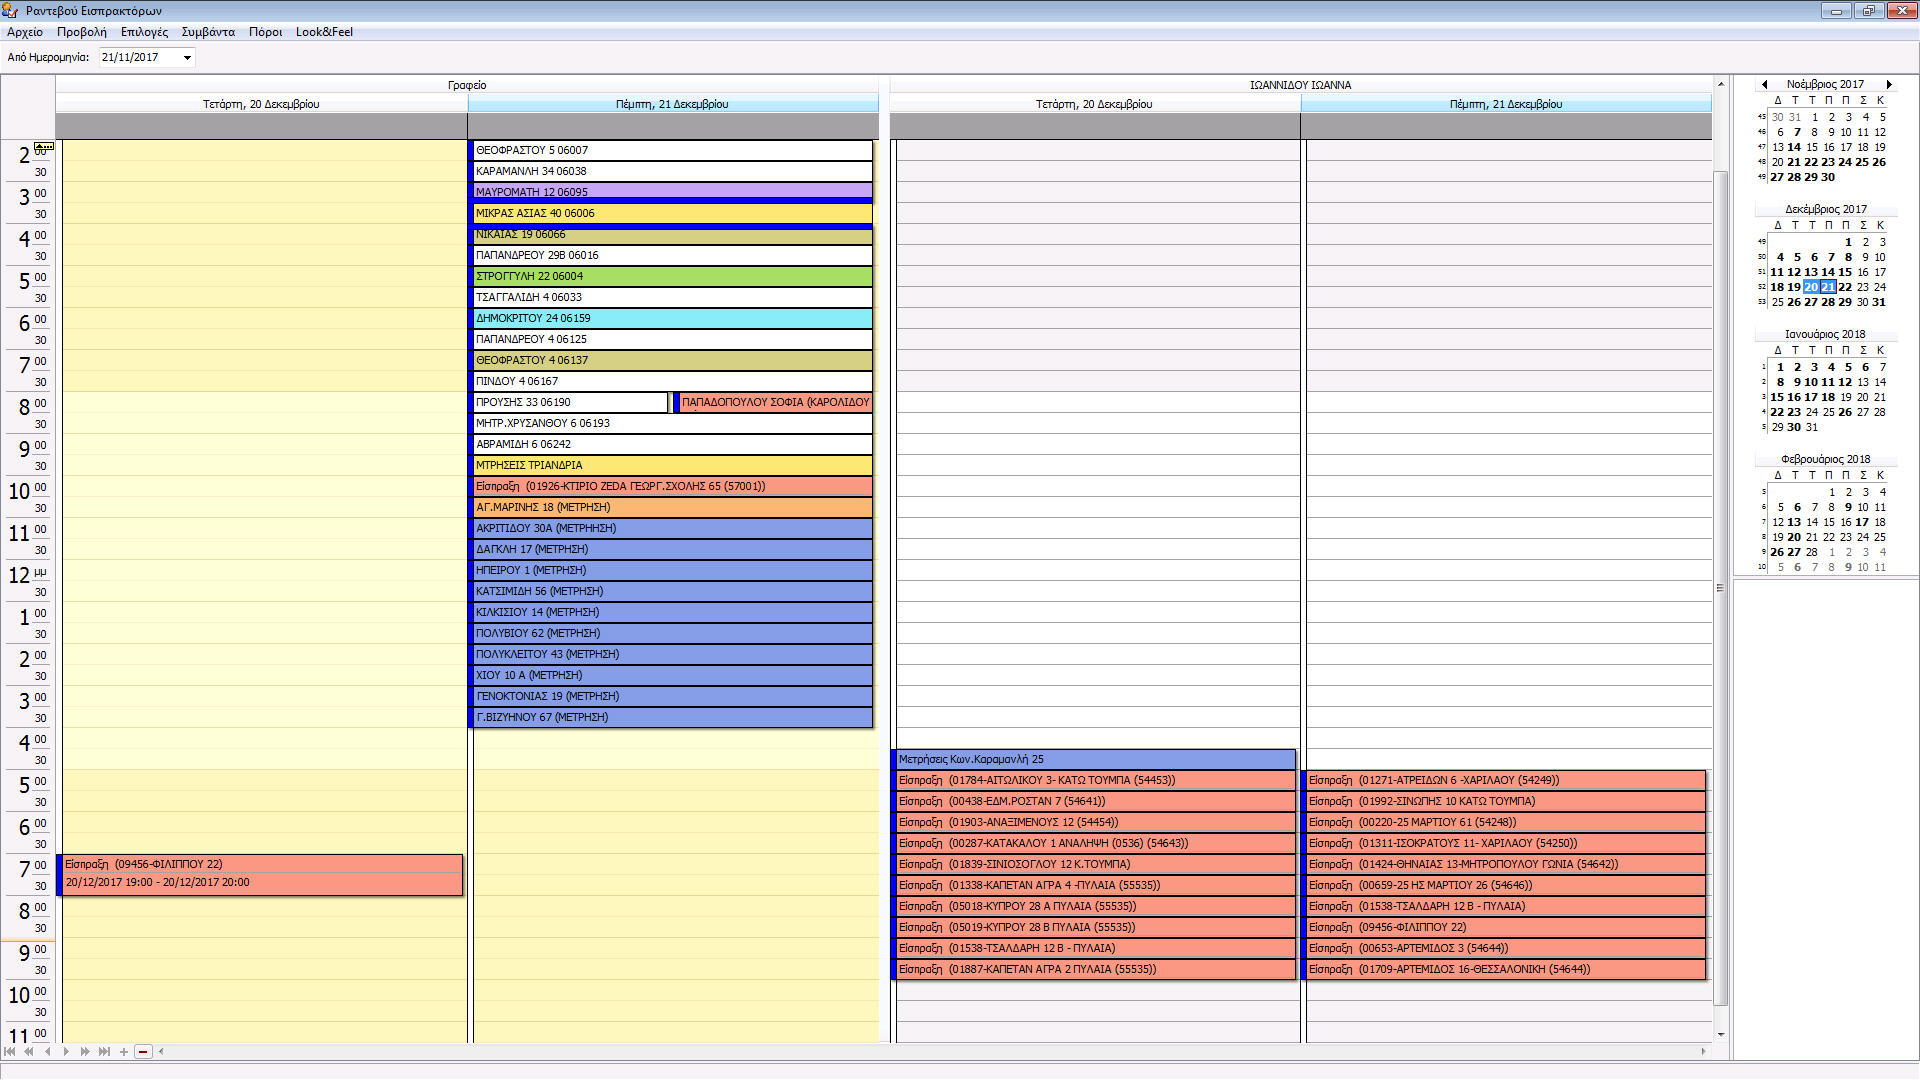Select the ΜΤΡΗΣΕΙΣ ΤΡΙΑΝΔΡΙΑ appointment
Screen dimensions: 1920x1080
[672, 465]
